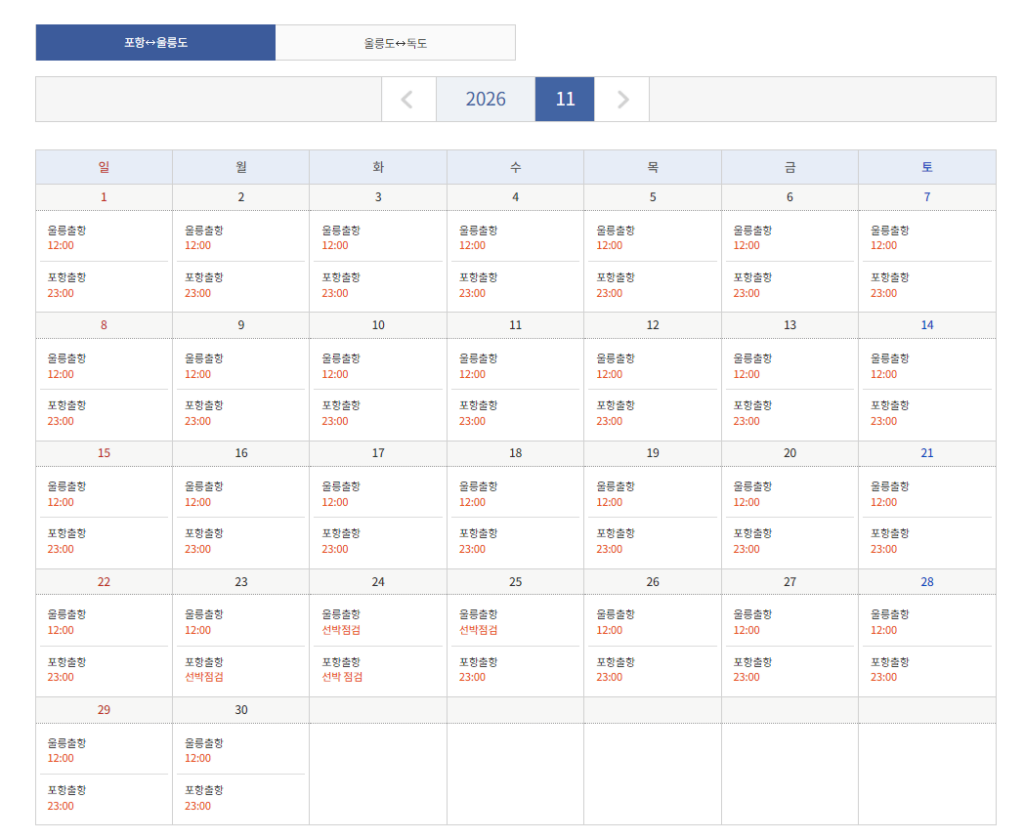Image resolution: width=1024 pixels, height=840 pixels.
Task: Switch to the 포항↔울릉도 route tab
Action: click(x=155, y=42)
